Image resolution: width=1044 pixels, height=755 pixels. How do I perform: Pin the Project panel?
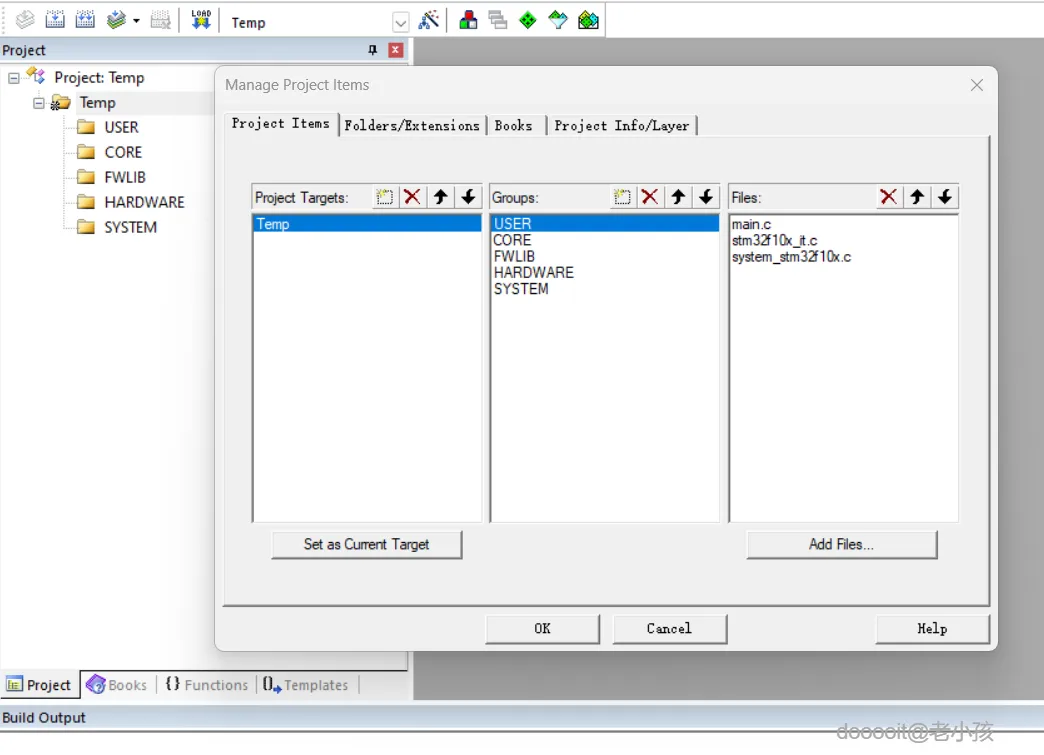point(372,50)
